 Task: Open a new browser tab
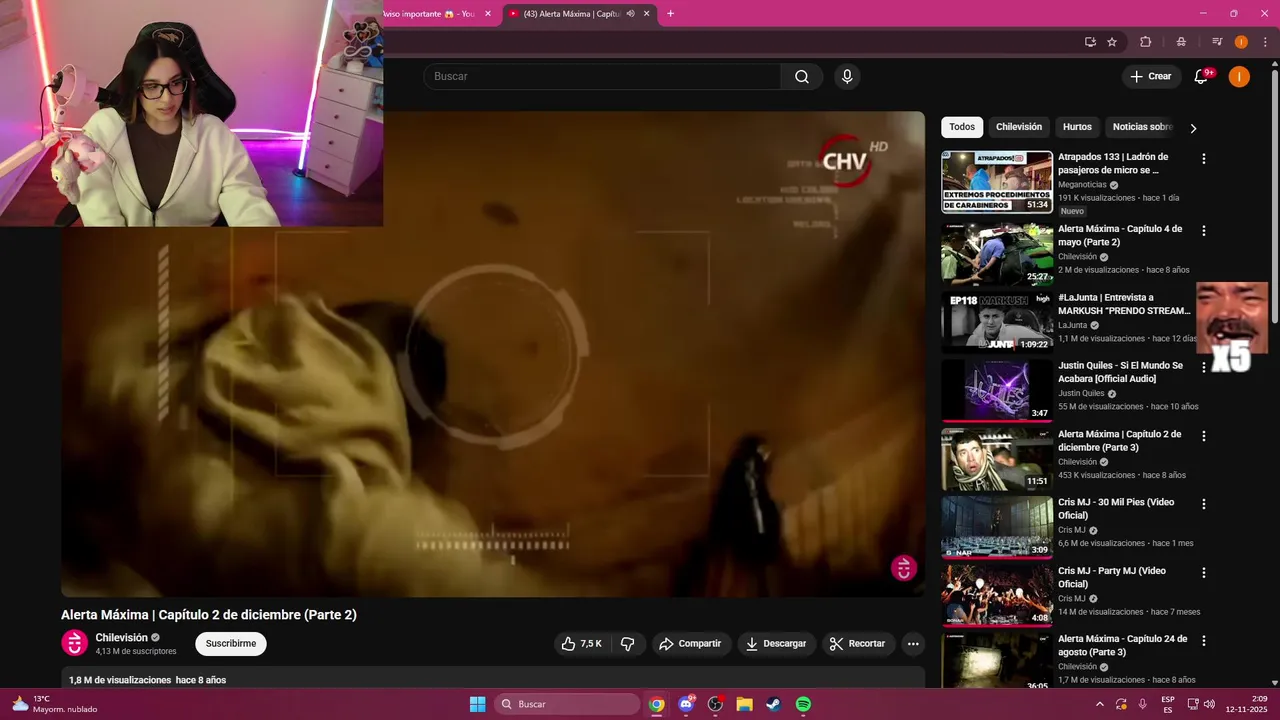(x=670, y=14)
